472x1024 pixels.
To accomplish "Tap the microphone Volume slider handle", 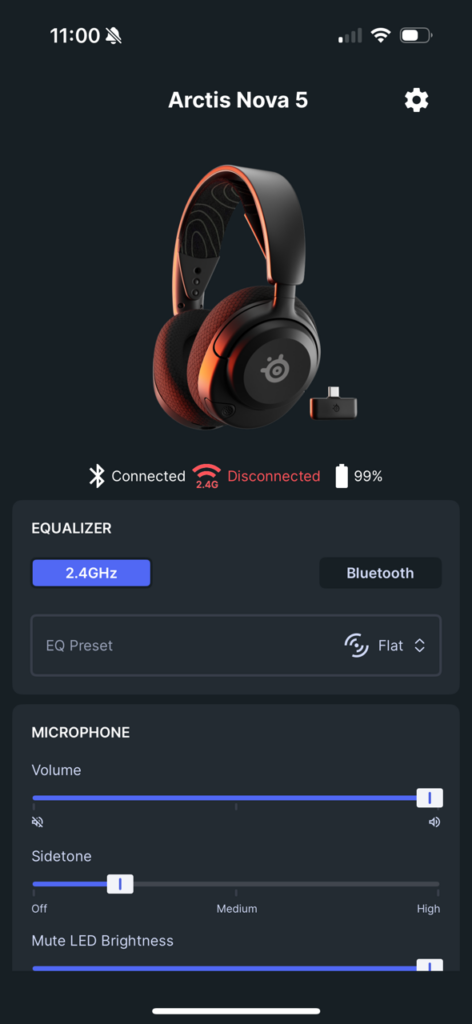I will click(430, 797).
